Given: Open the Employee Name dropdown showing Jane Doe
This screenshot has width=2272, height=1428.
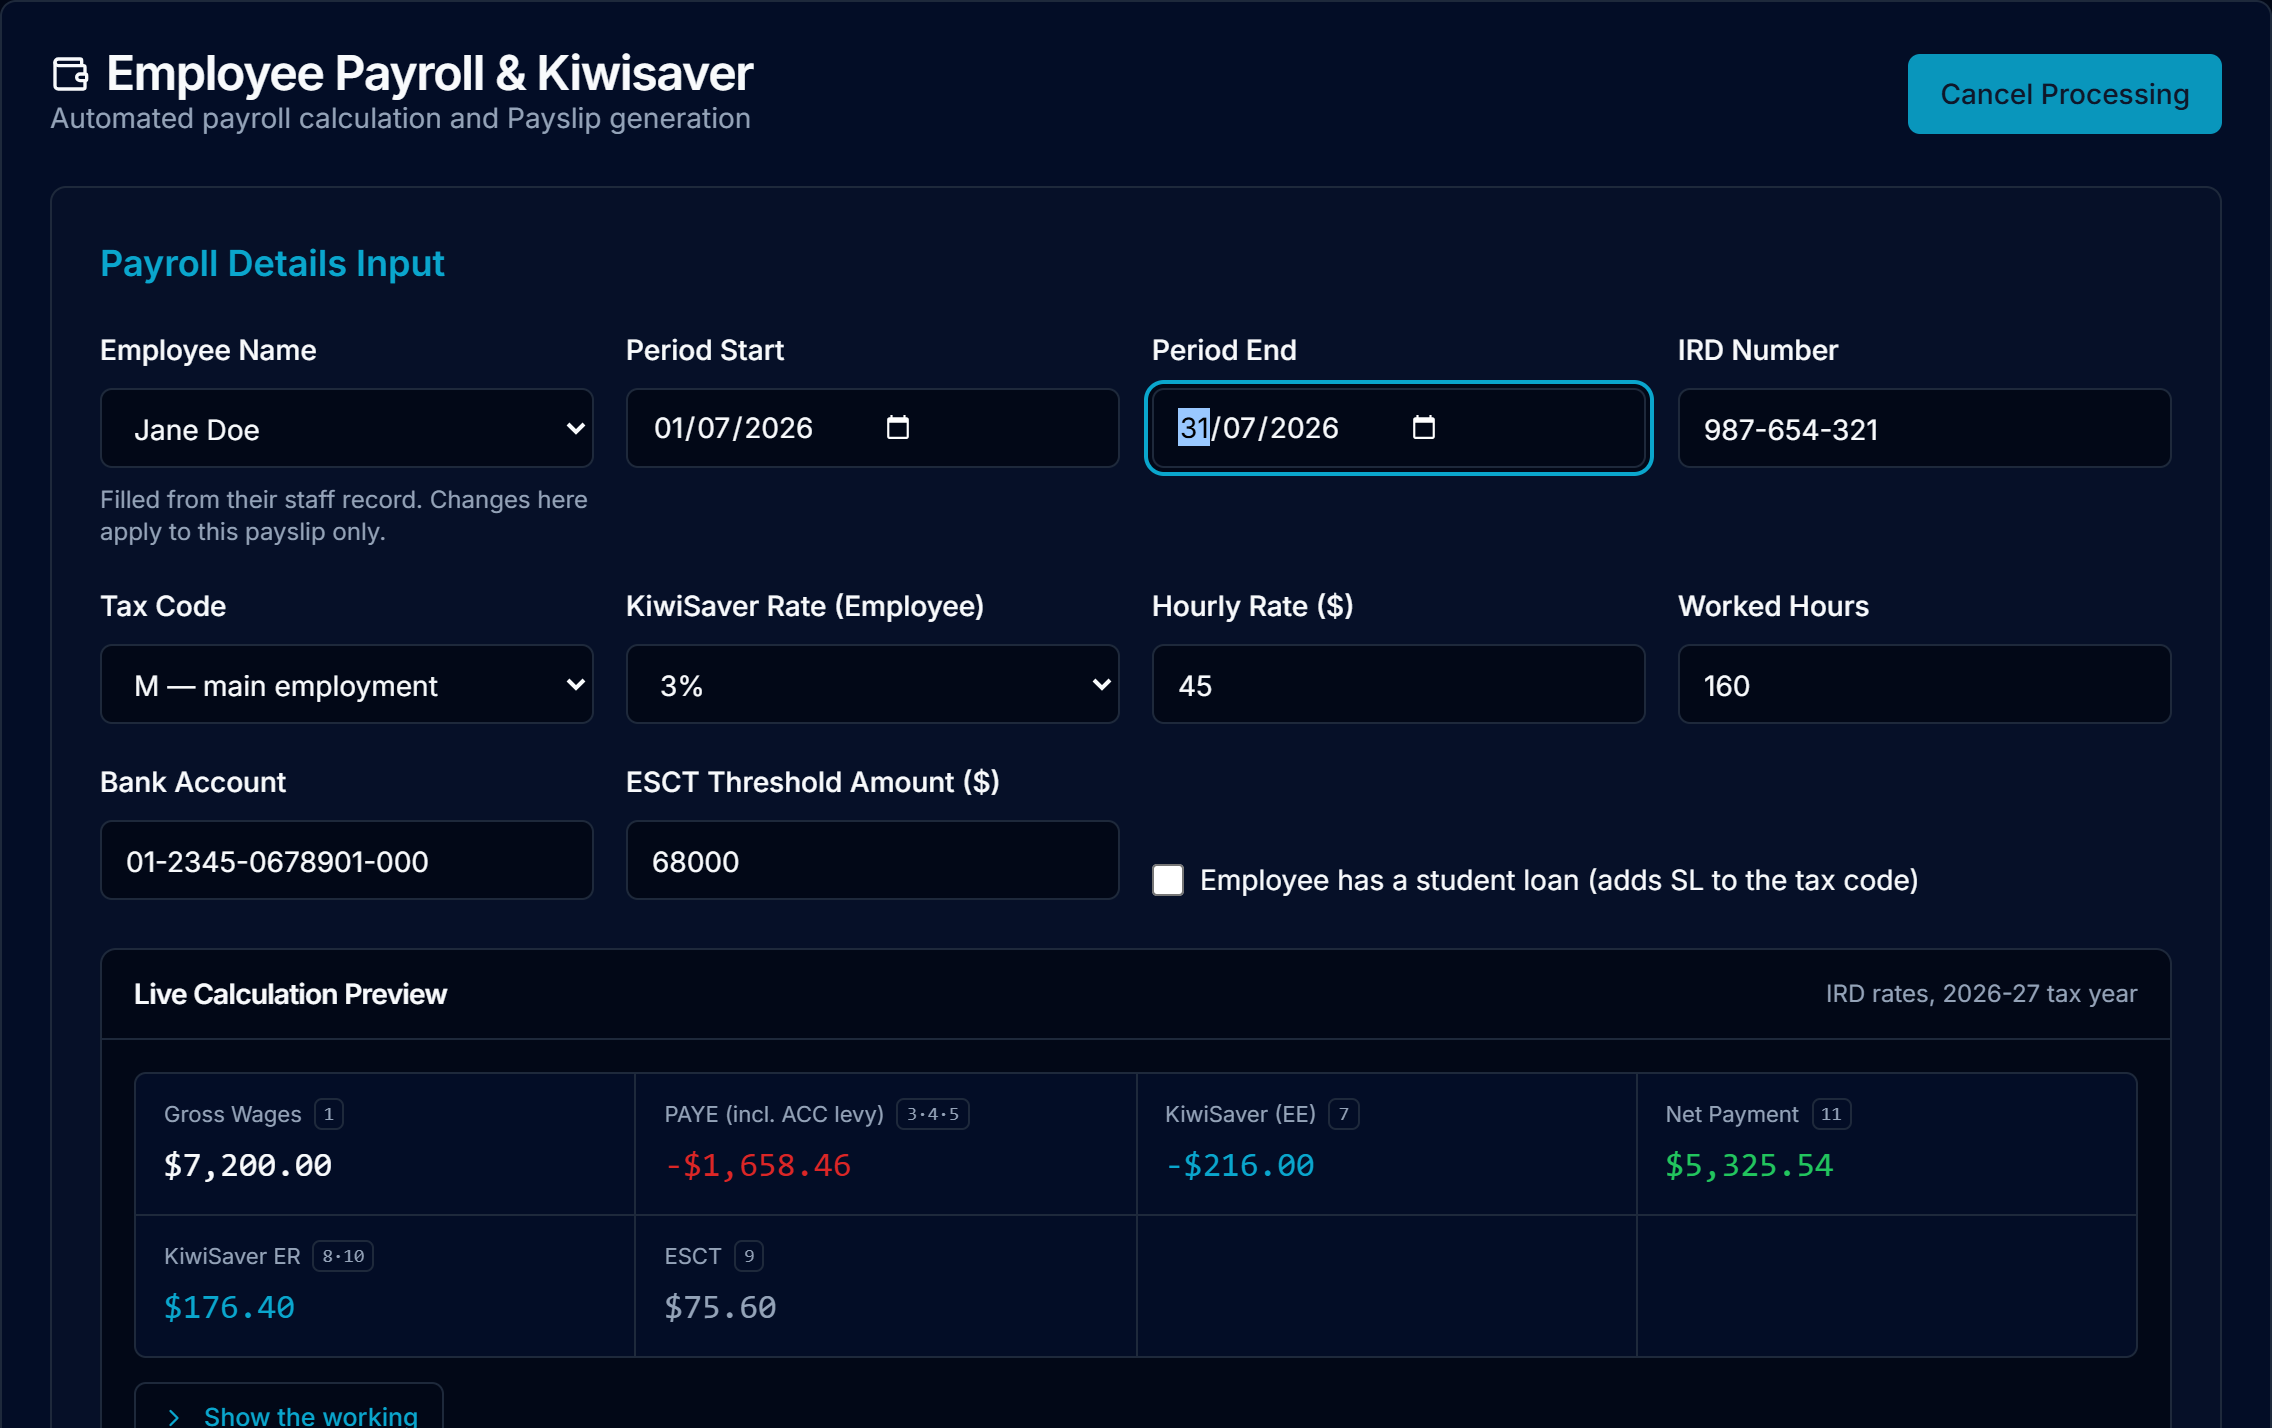Looking at the screenshot, I should point(347,428).
